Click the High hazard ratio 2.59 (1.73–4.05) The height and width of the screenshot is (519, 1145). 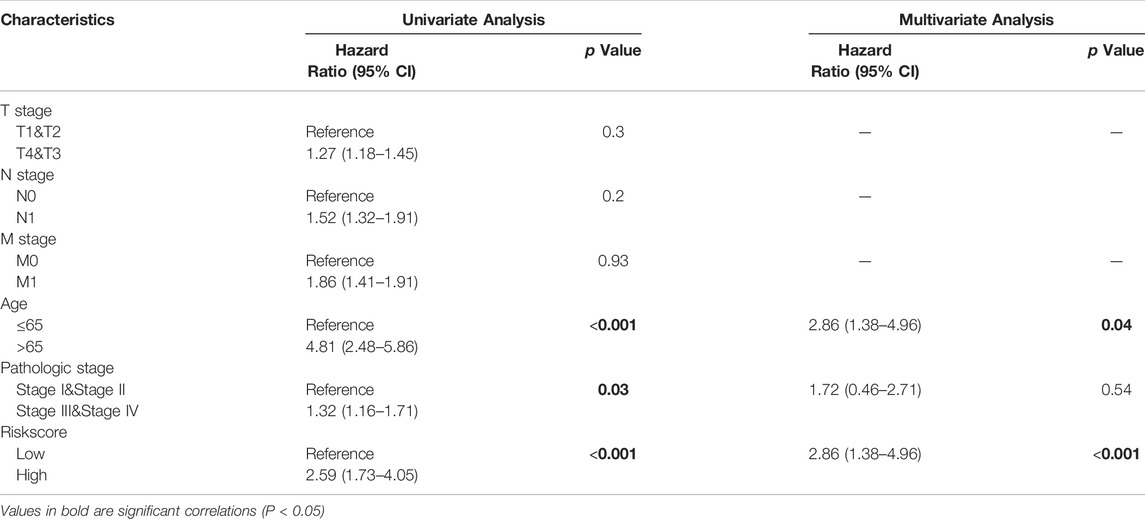361,475
